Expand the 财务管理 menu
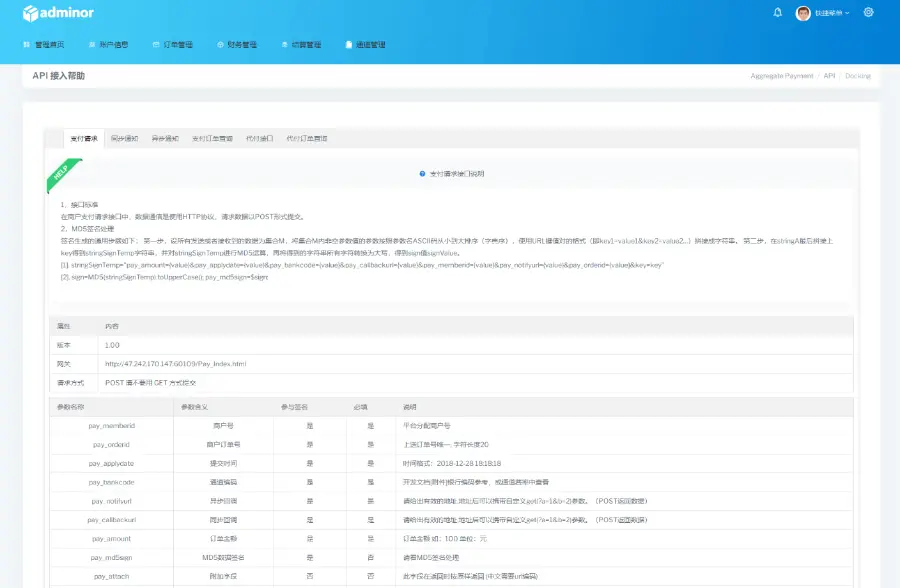Image resolution: width=900 pixels, height=588 pixels. 241,45
